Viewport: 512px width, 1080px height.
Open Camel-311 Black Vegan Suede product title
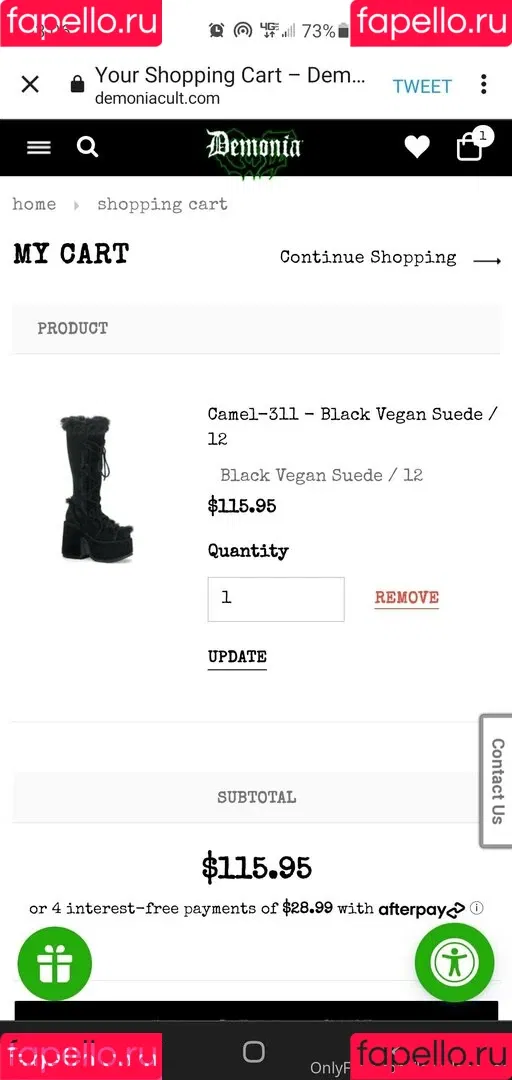(352, 426)
